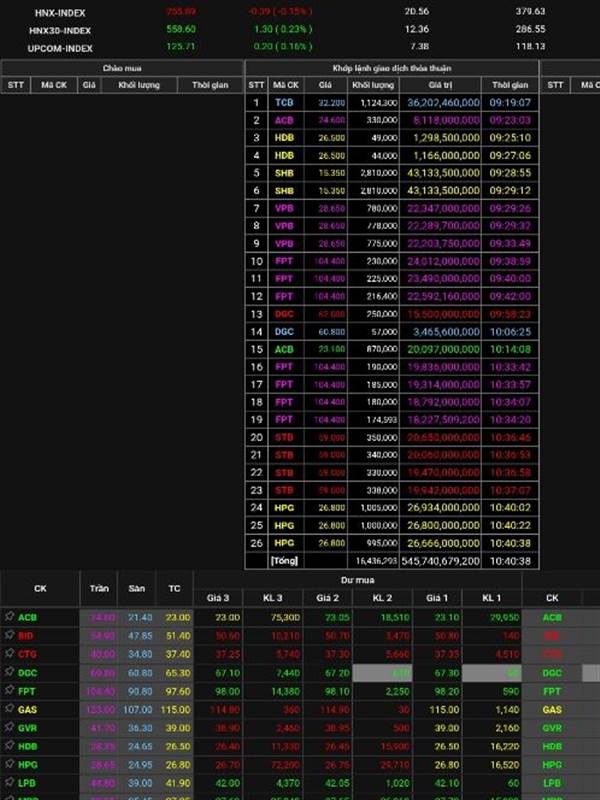Select STB volume 350,000
This screenshot has height=800, width=600.
(382, 438)
